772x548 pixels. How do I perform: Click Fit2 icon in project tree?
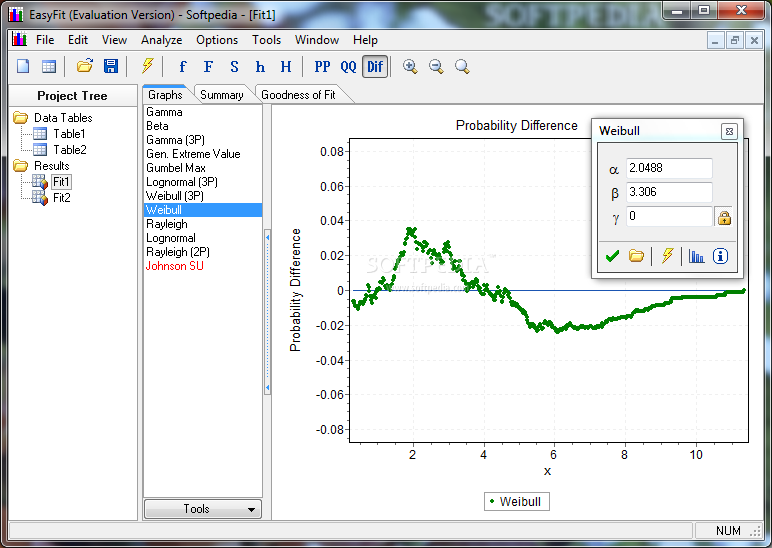click(x=40, y=198)
